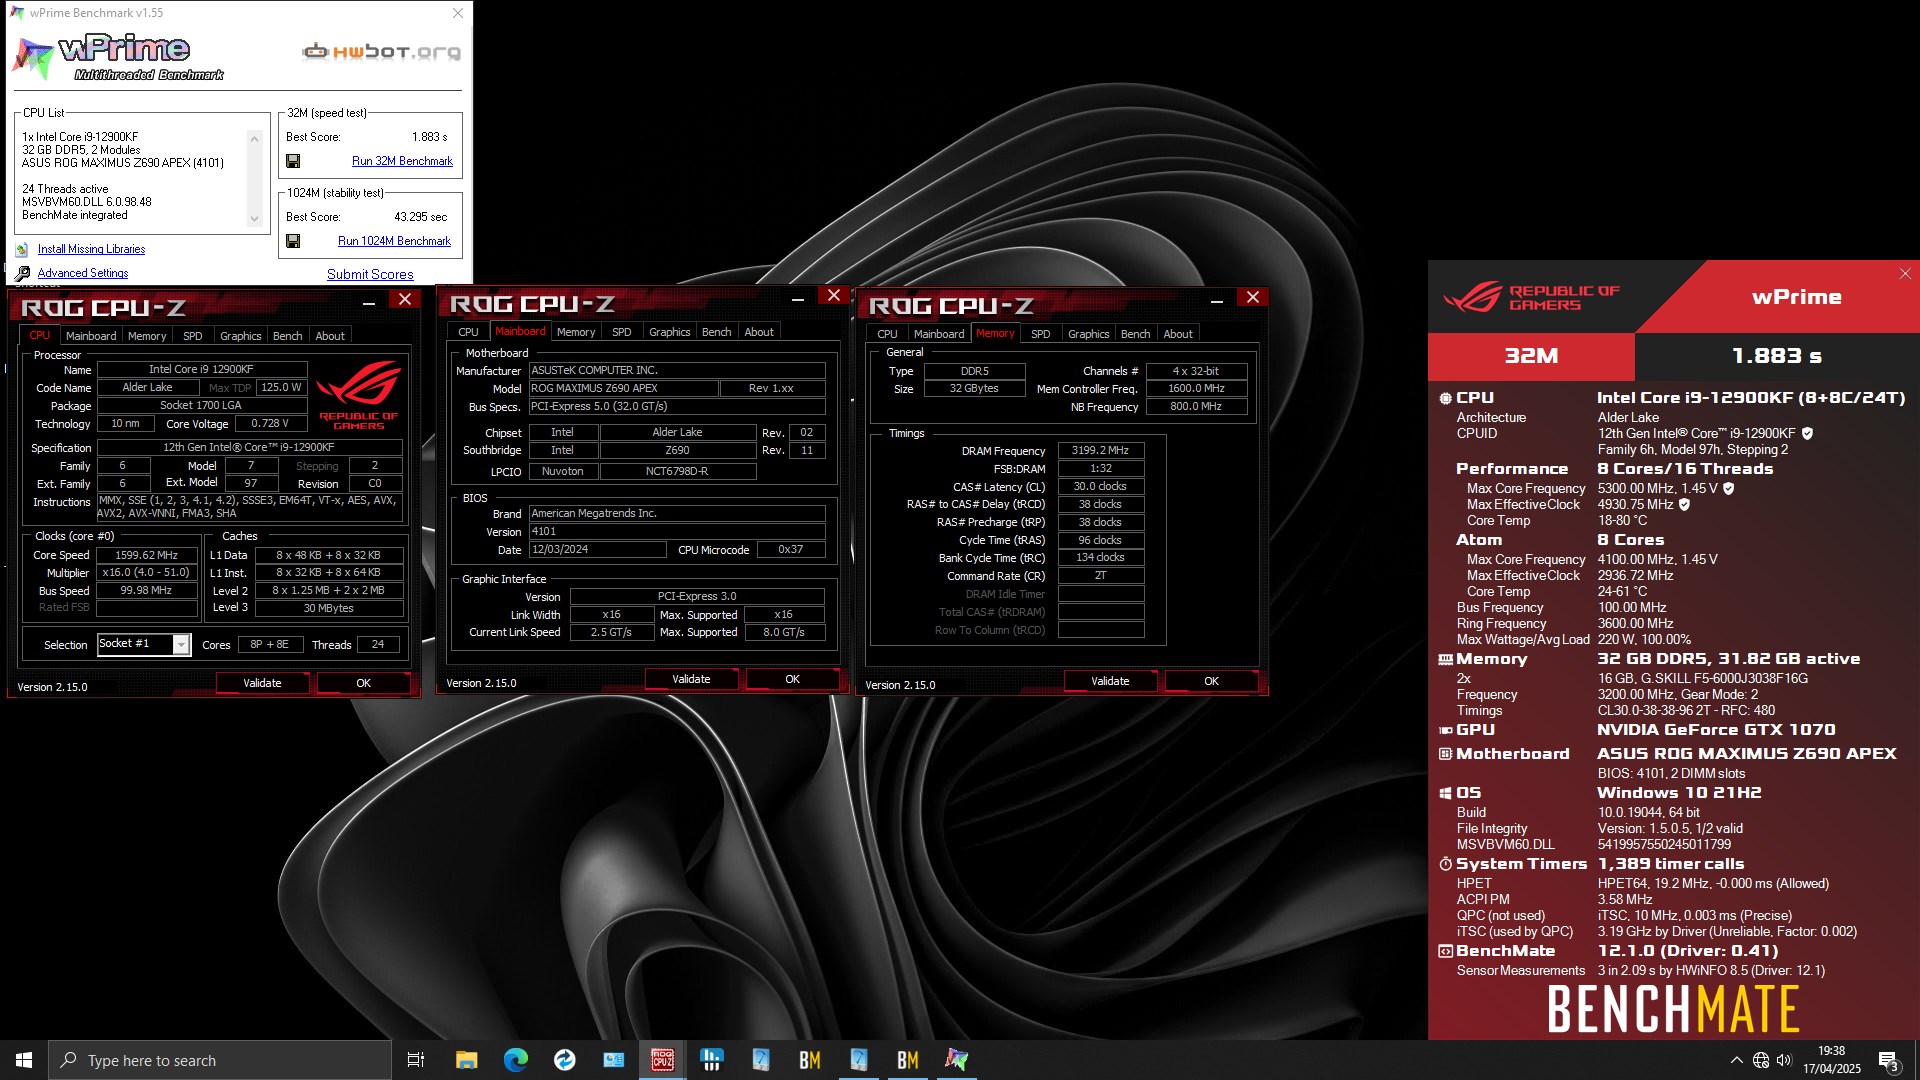Open Task View from the taskbar
1920x1080 pixels.
pyautogui.click(x=416, y=1060)
